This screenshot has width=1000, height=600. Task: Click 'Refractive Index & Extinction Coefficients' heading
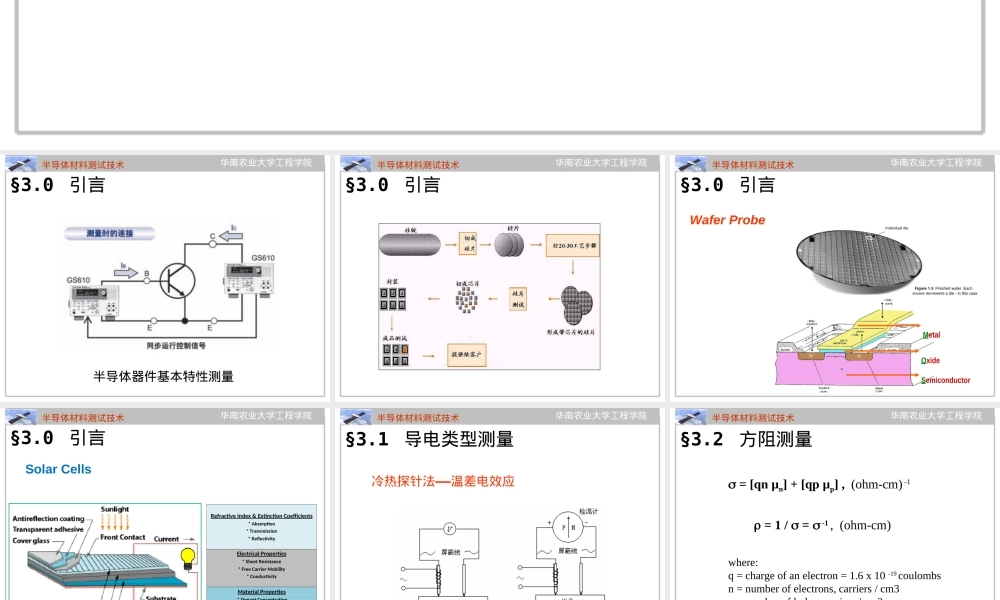coord(261,516)
